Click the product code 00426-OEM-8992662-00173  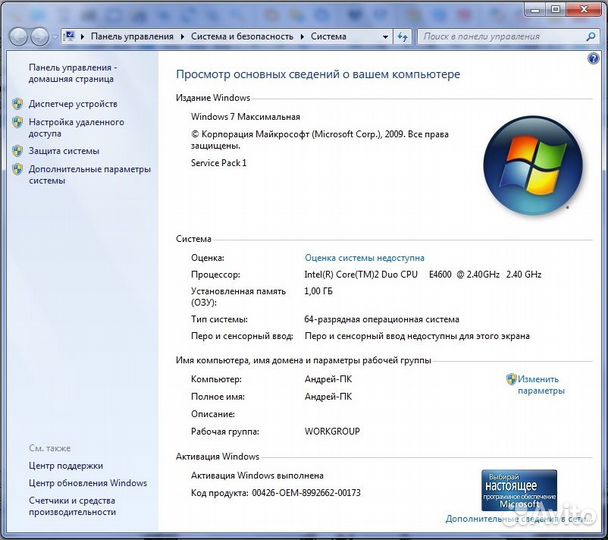coord(306,493)
